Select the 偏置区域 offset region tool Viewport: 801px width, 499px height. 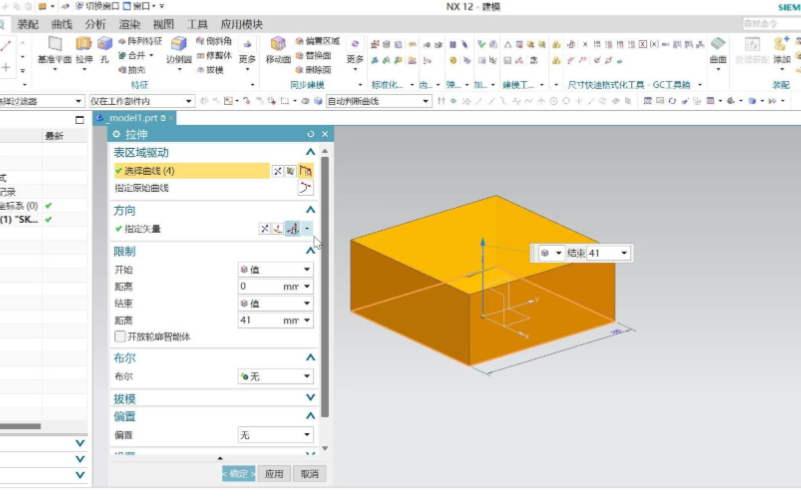(x=317, y=41)
